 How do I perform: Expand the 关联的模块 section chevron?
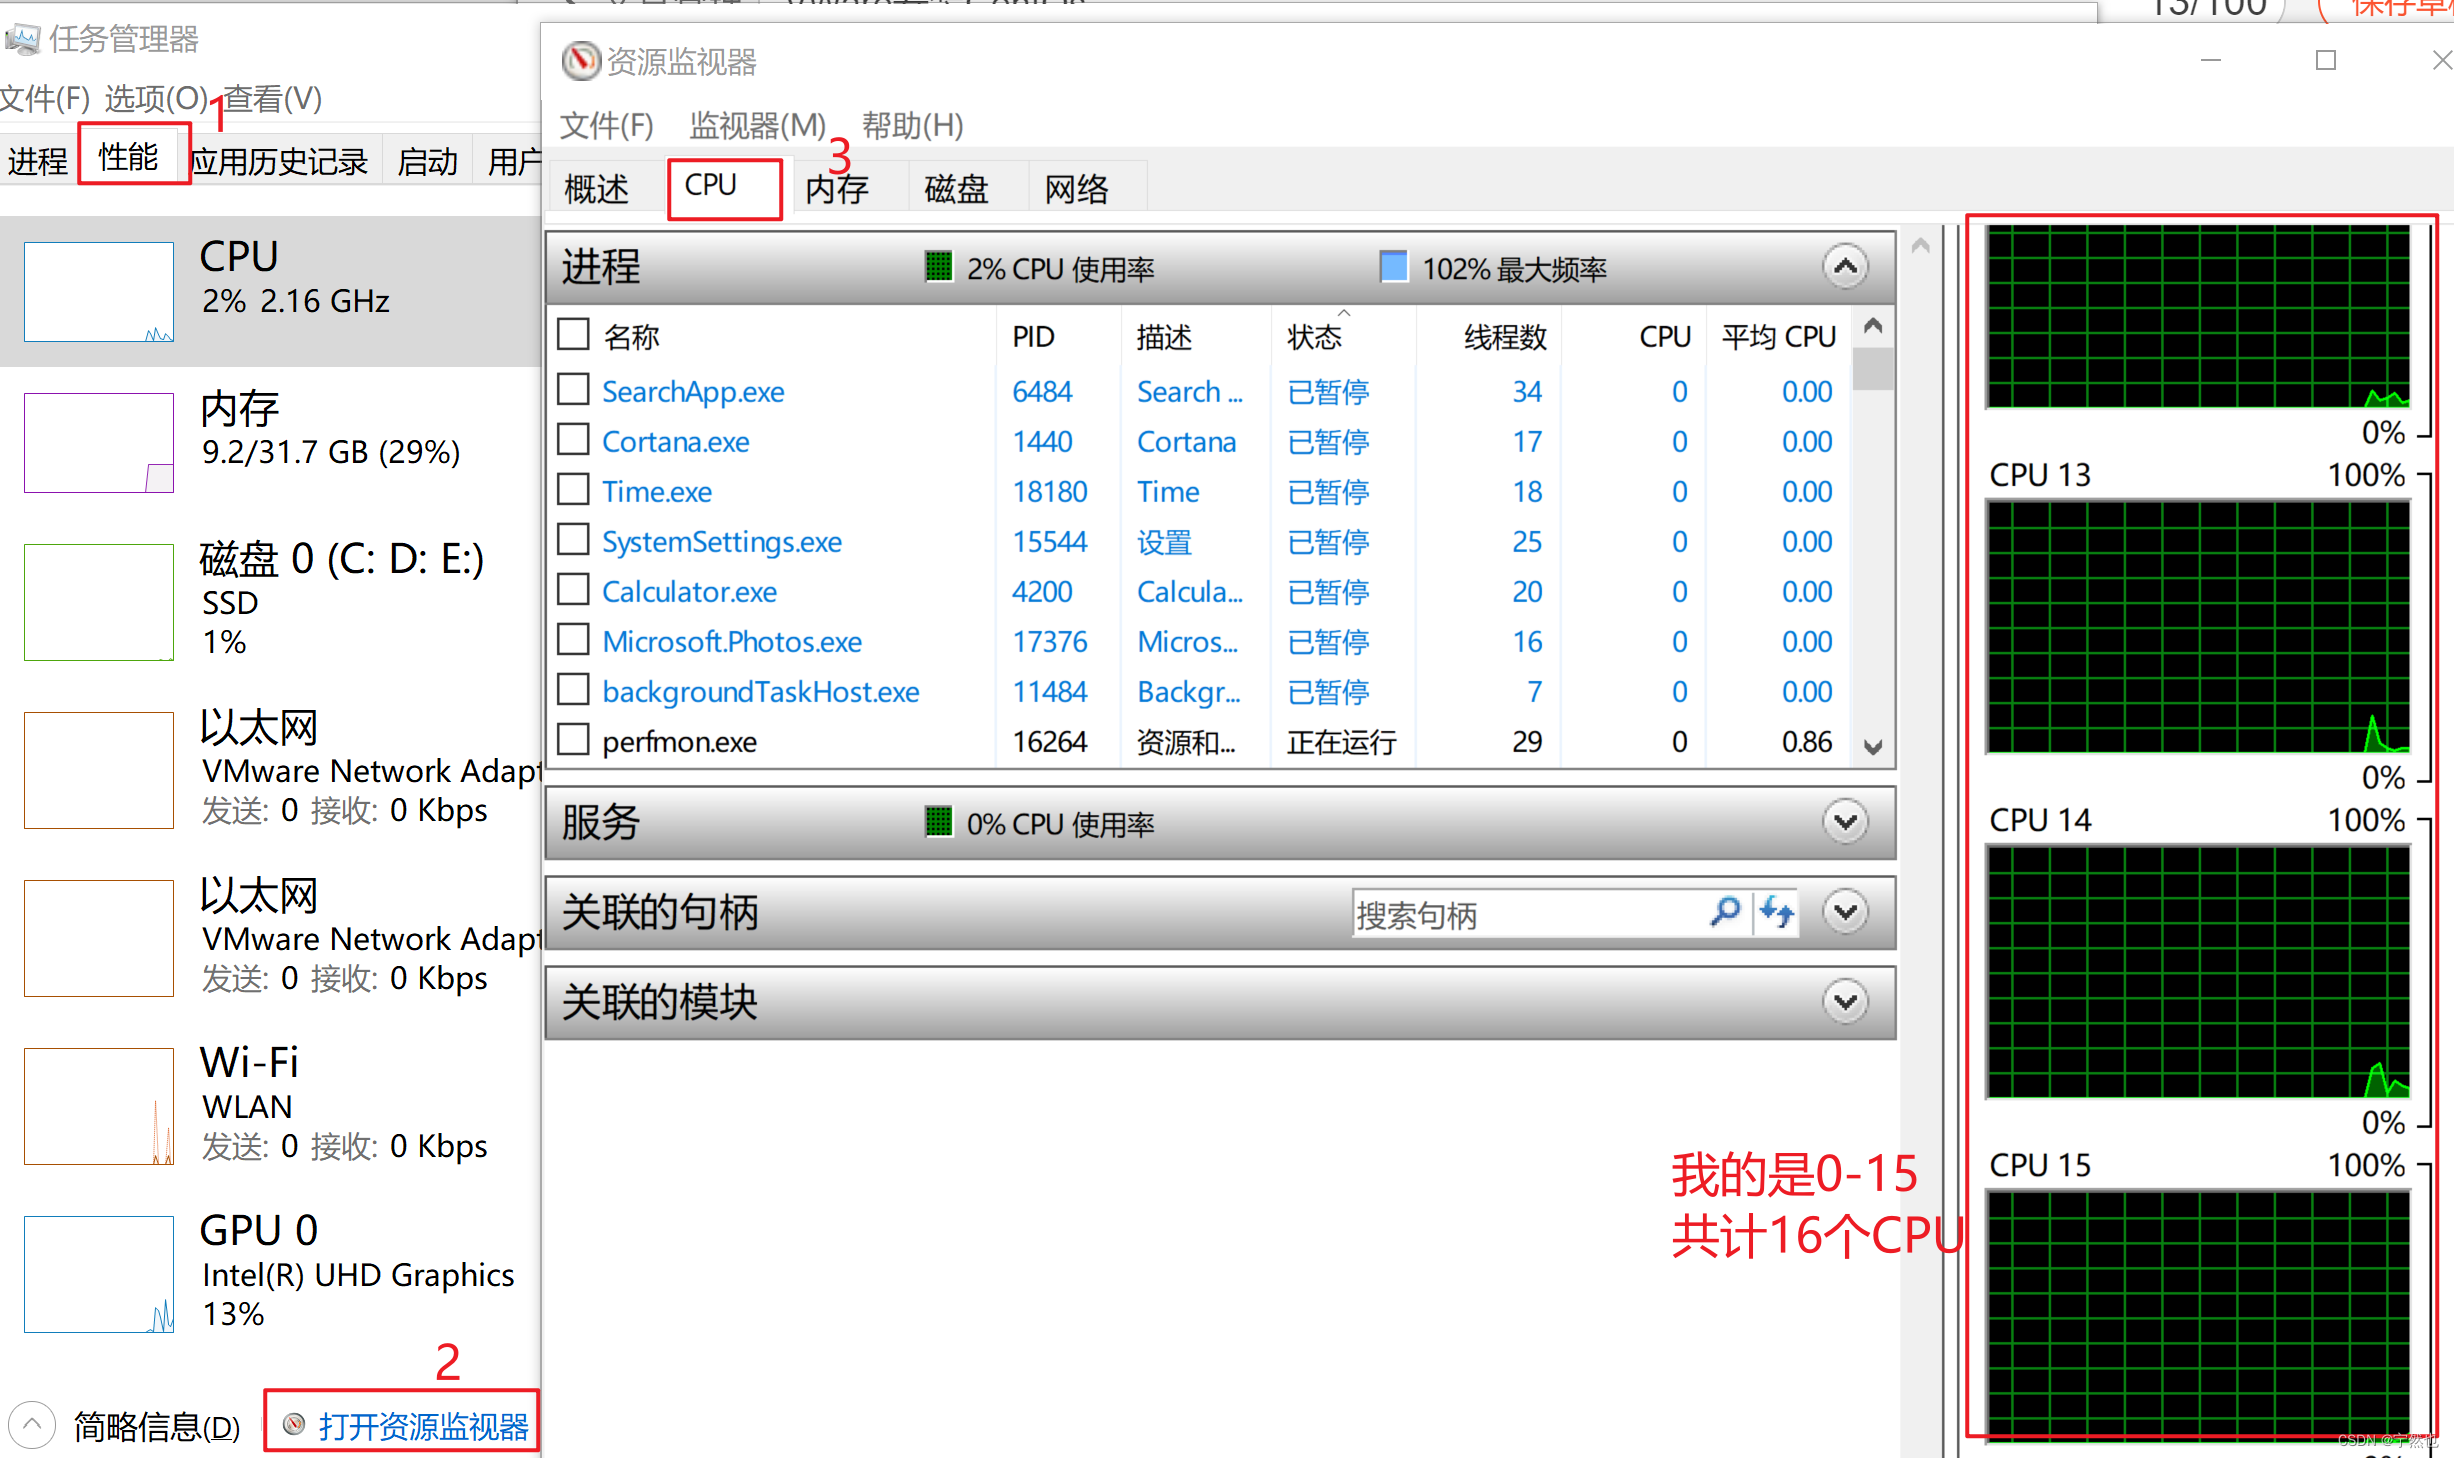click(1845, 1000)
